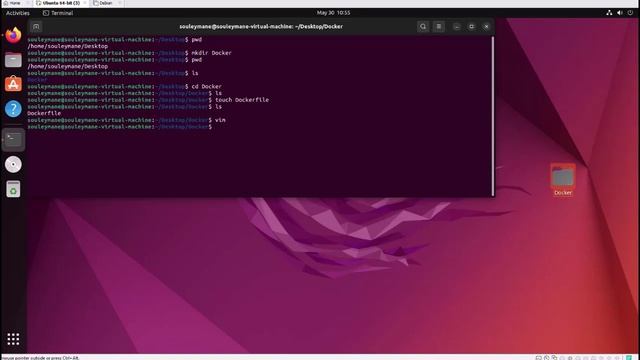Screen dimensions: 640x360
Task: Click the volume icon in the top bar
Action: (620, 13)
